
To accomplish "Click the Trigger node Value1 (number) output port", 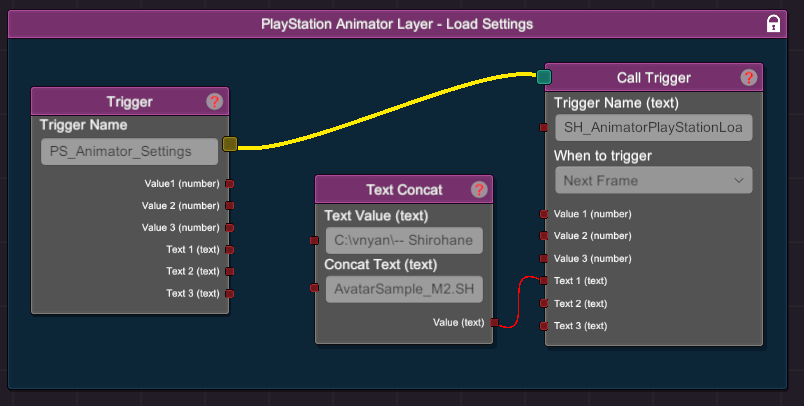I will coord(230,184).
